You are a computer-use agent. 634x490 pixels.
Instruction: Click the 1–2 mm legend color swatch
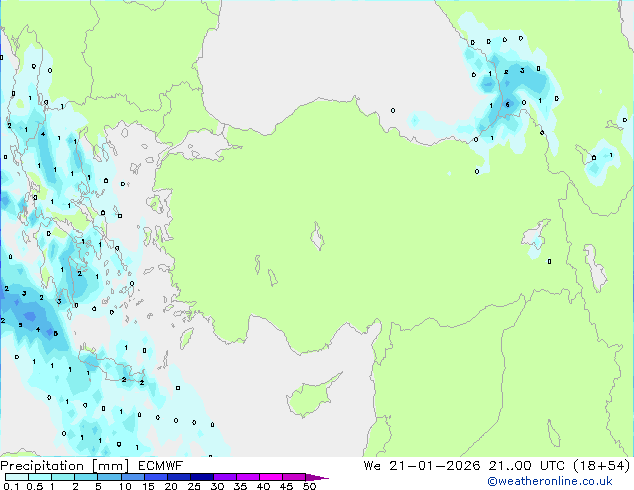63,477
